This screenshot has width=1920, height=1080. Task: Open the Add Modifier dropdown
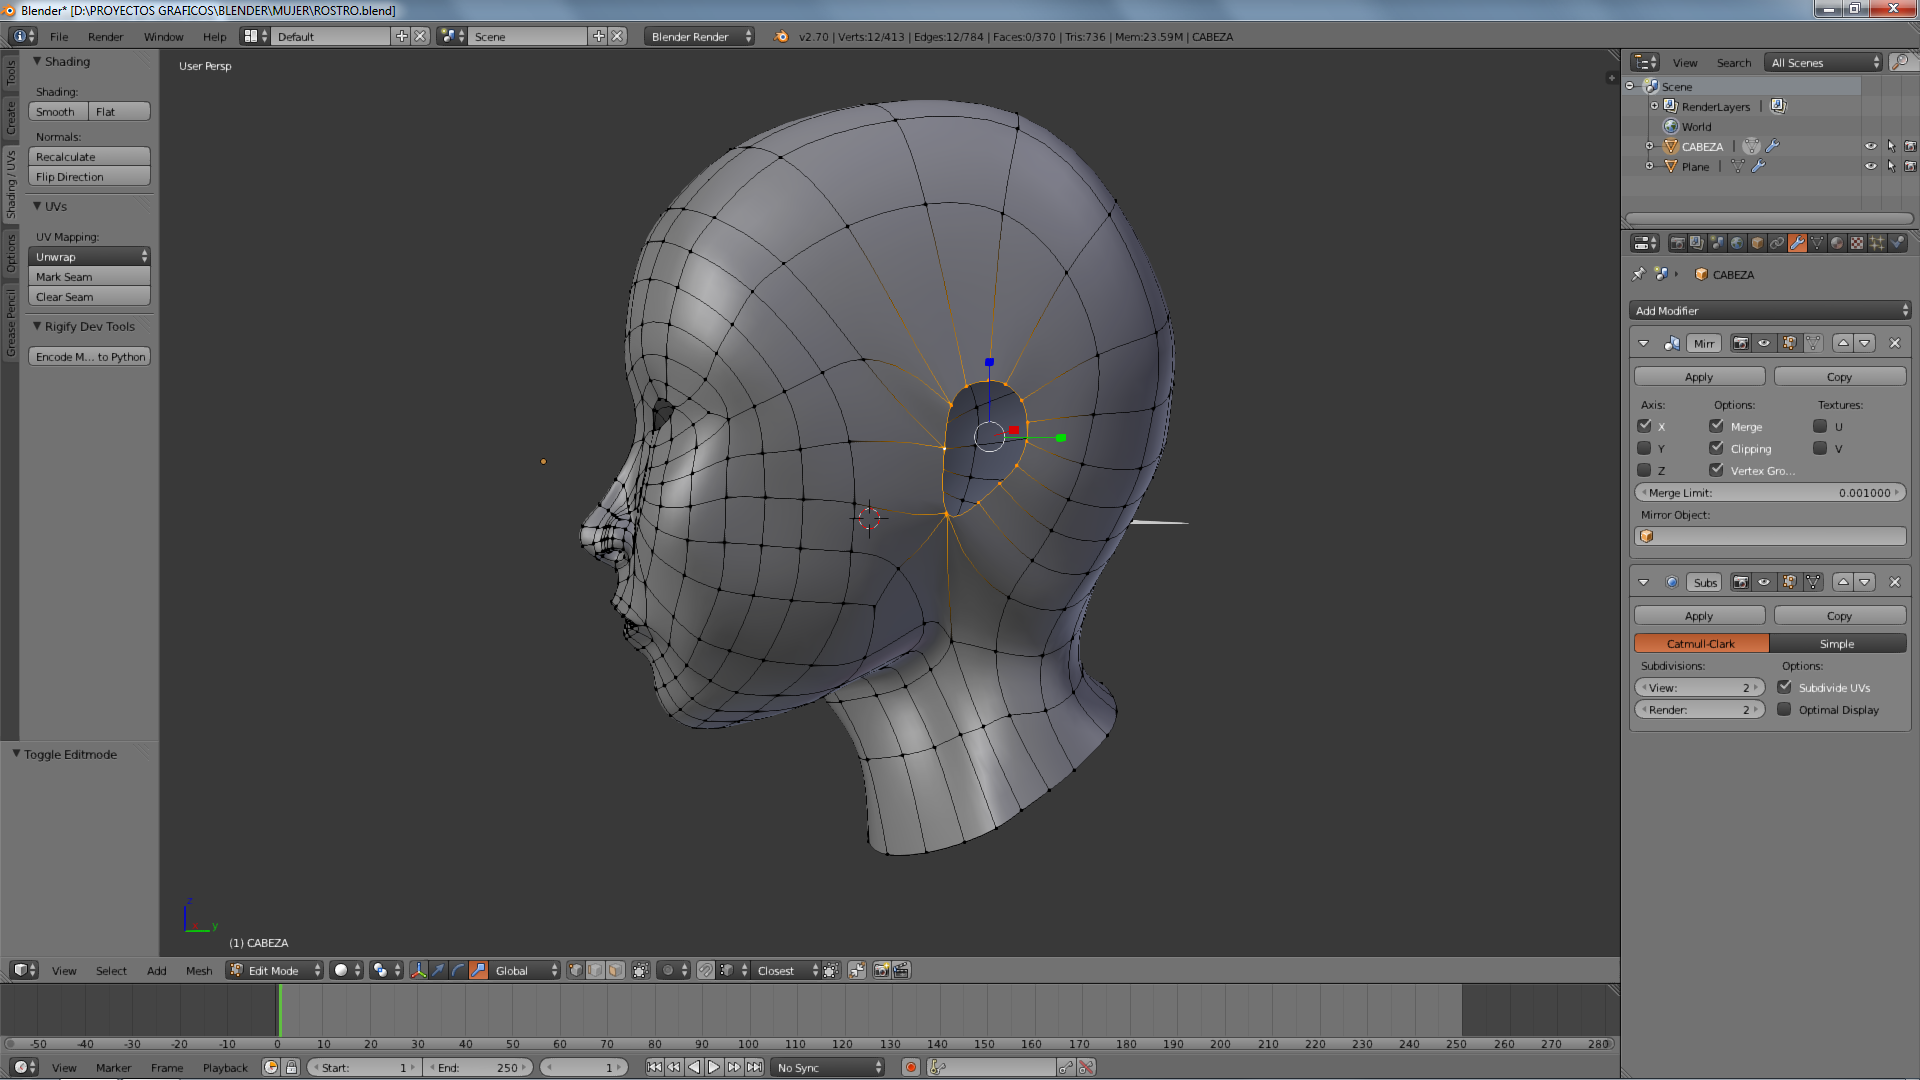coord(1769,310)
